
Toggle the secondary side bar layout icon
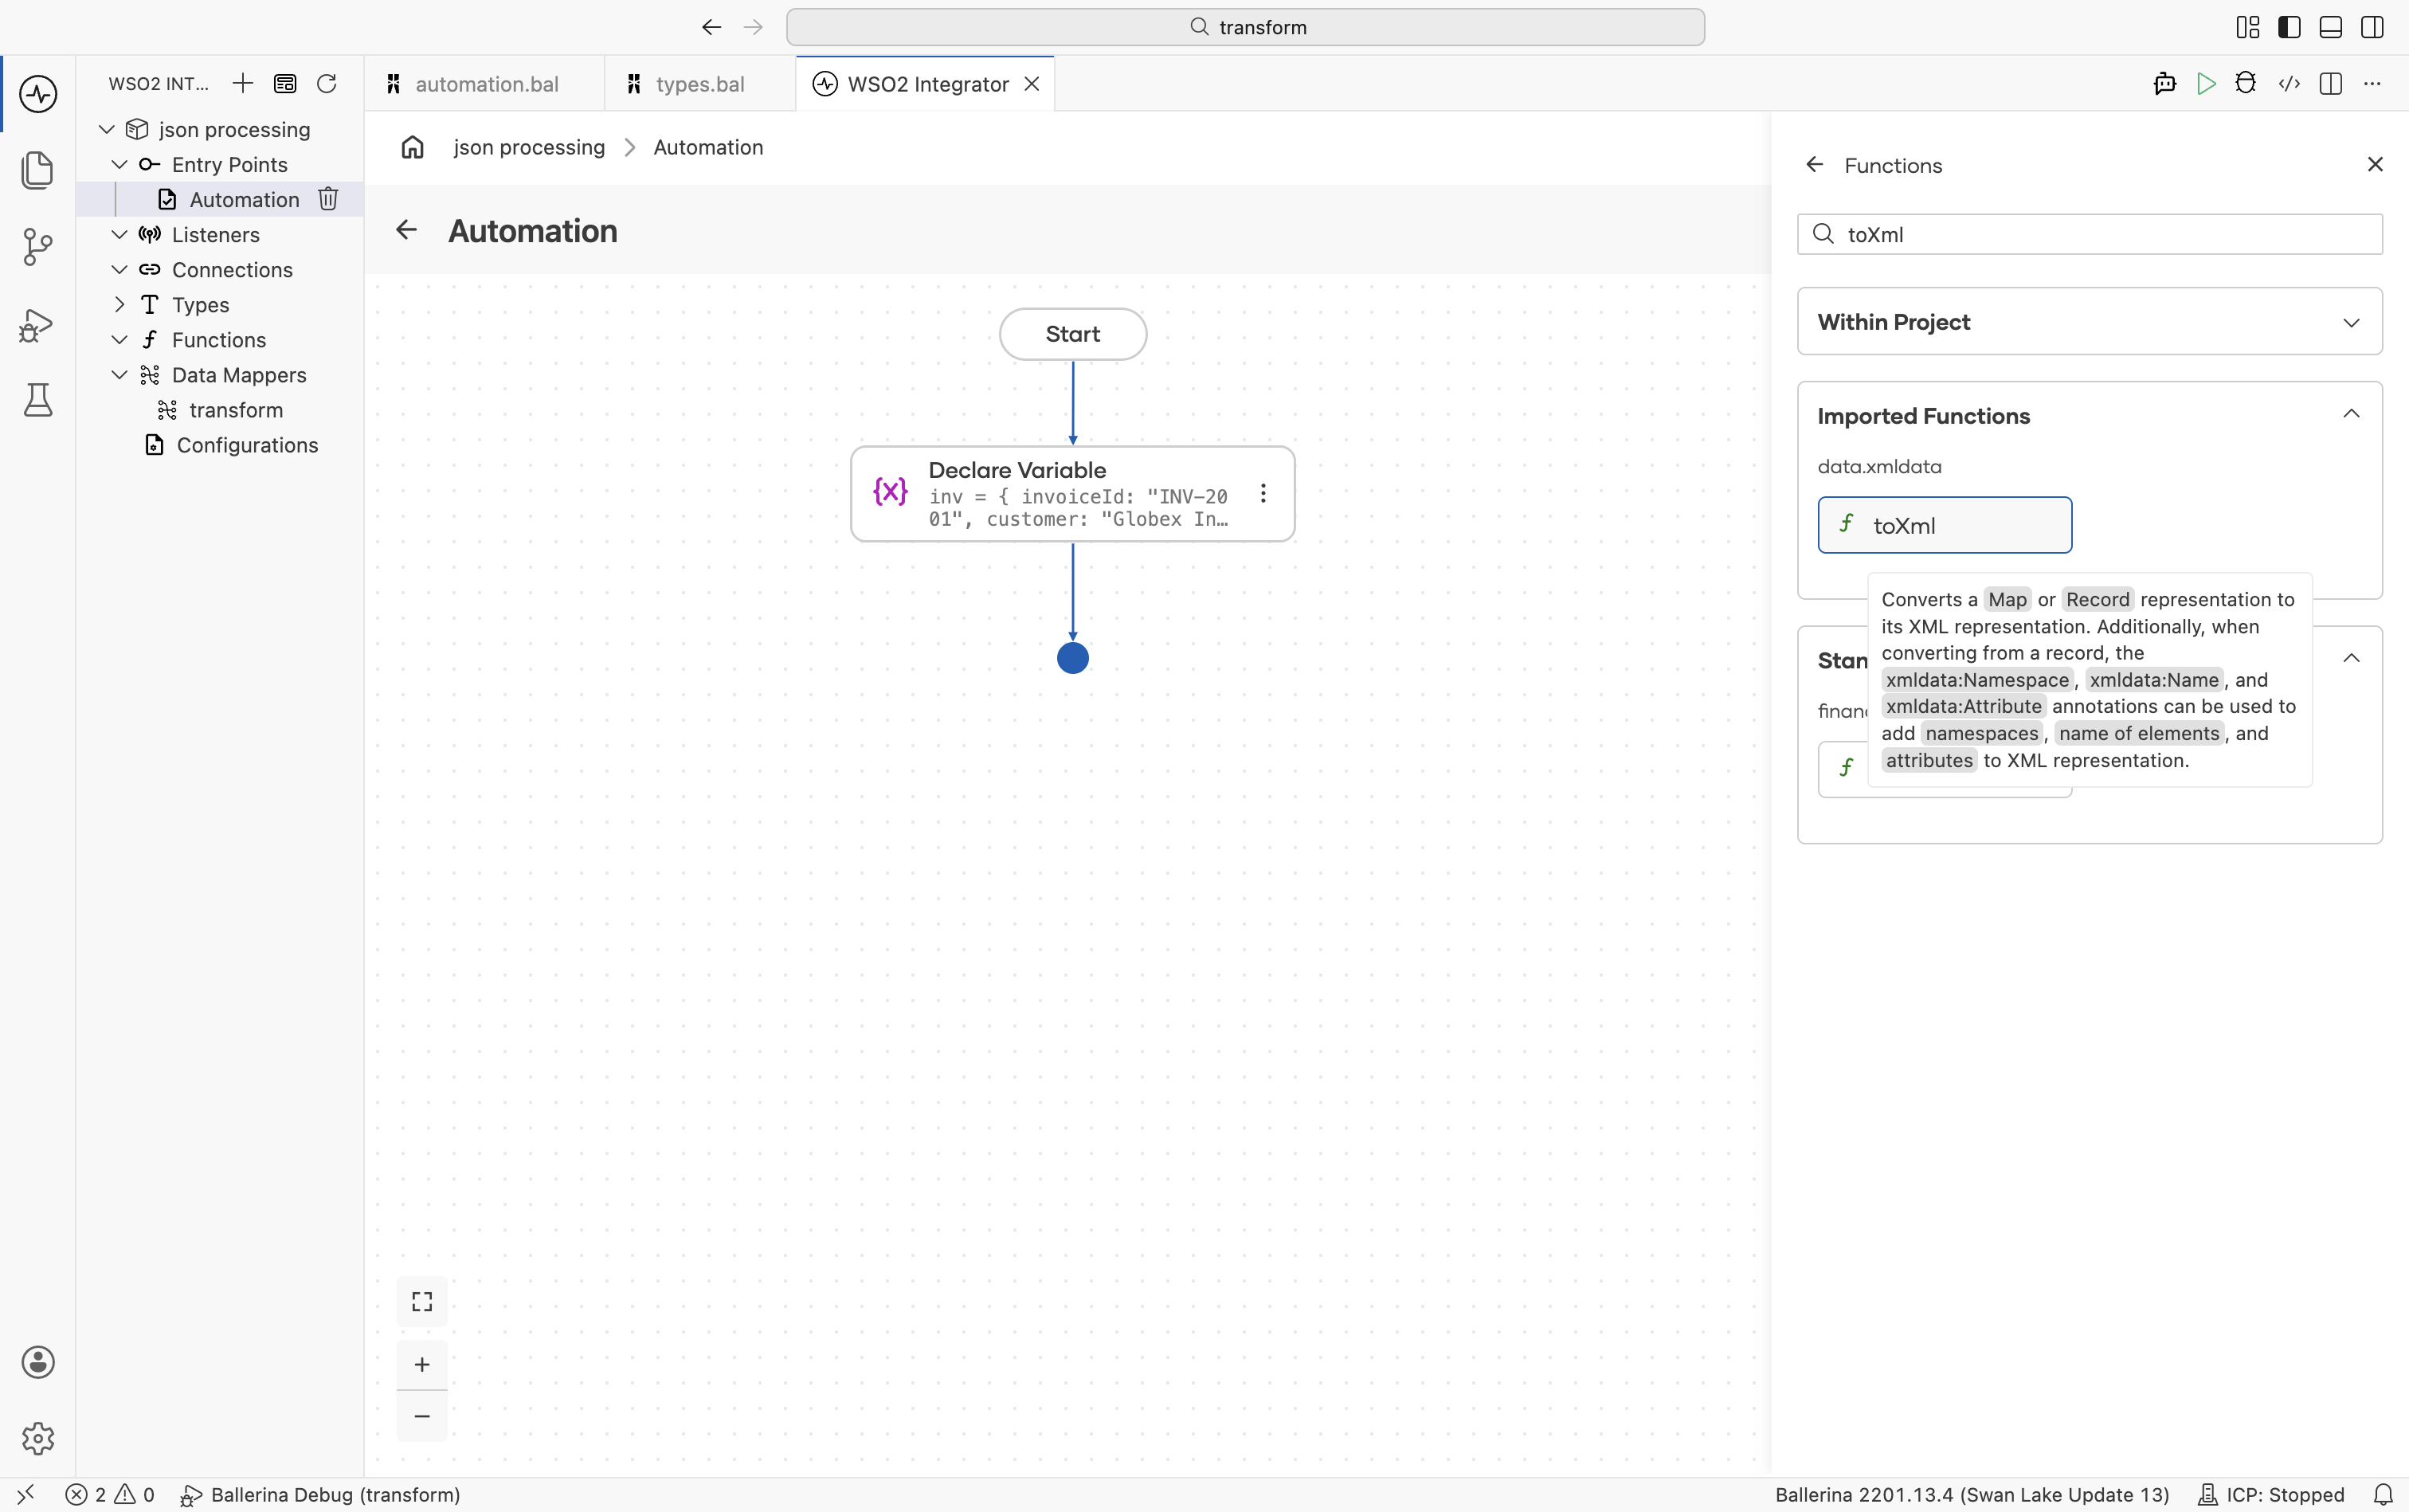tap(2372, 27)
